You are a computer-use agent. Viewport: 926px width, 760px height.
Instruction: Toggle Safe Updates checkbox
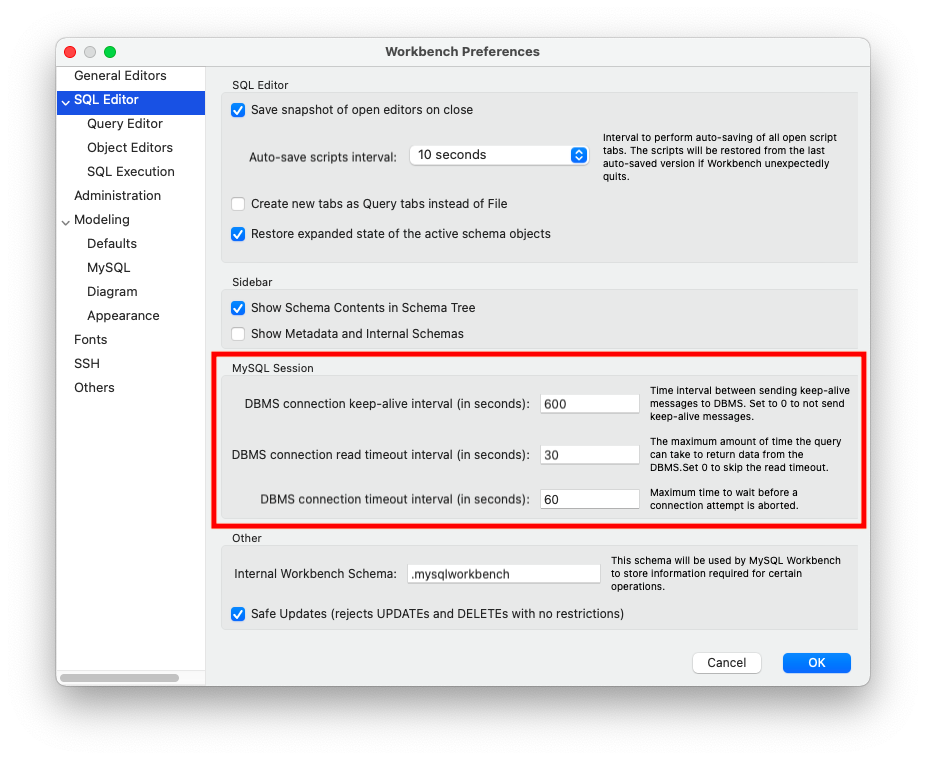[238, 614]
